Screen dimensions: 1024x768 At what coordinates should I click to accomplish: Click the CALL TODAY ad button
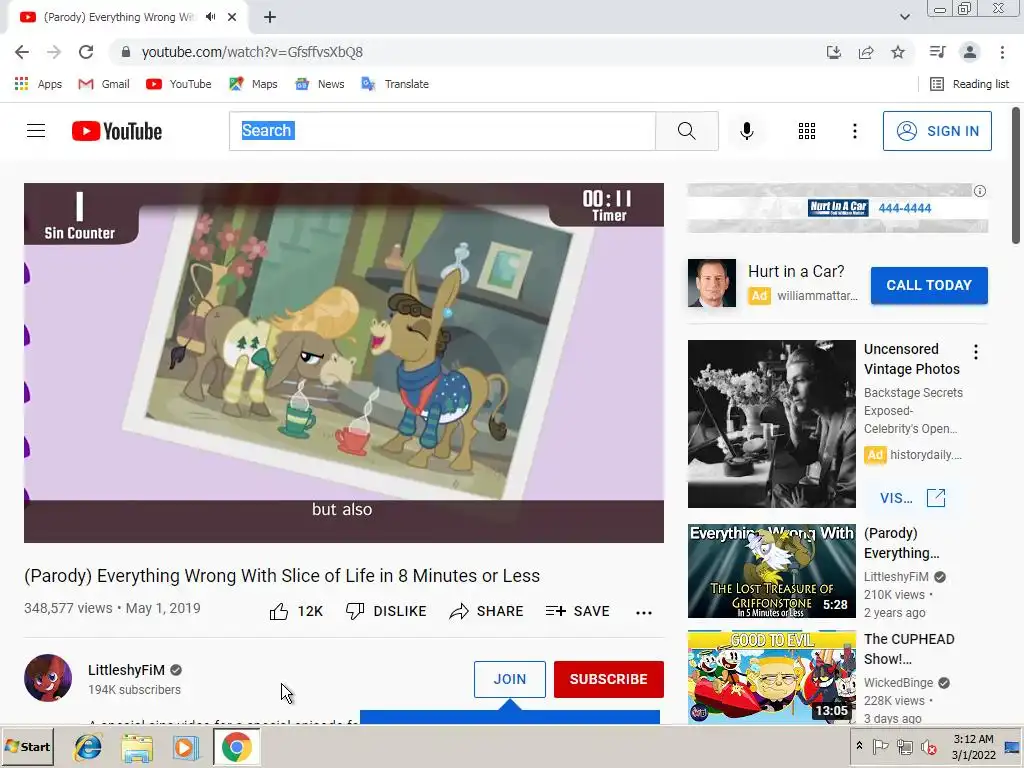929,285
